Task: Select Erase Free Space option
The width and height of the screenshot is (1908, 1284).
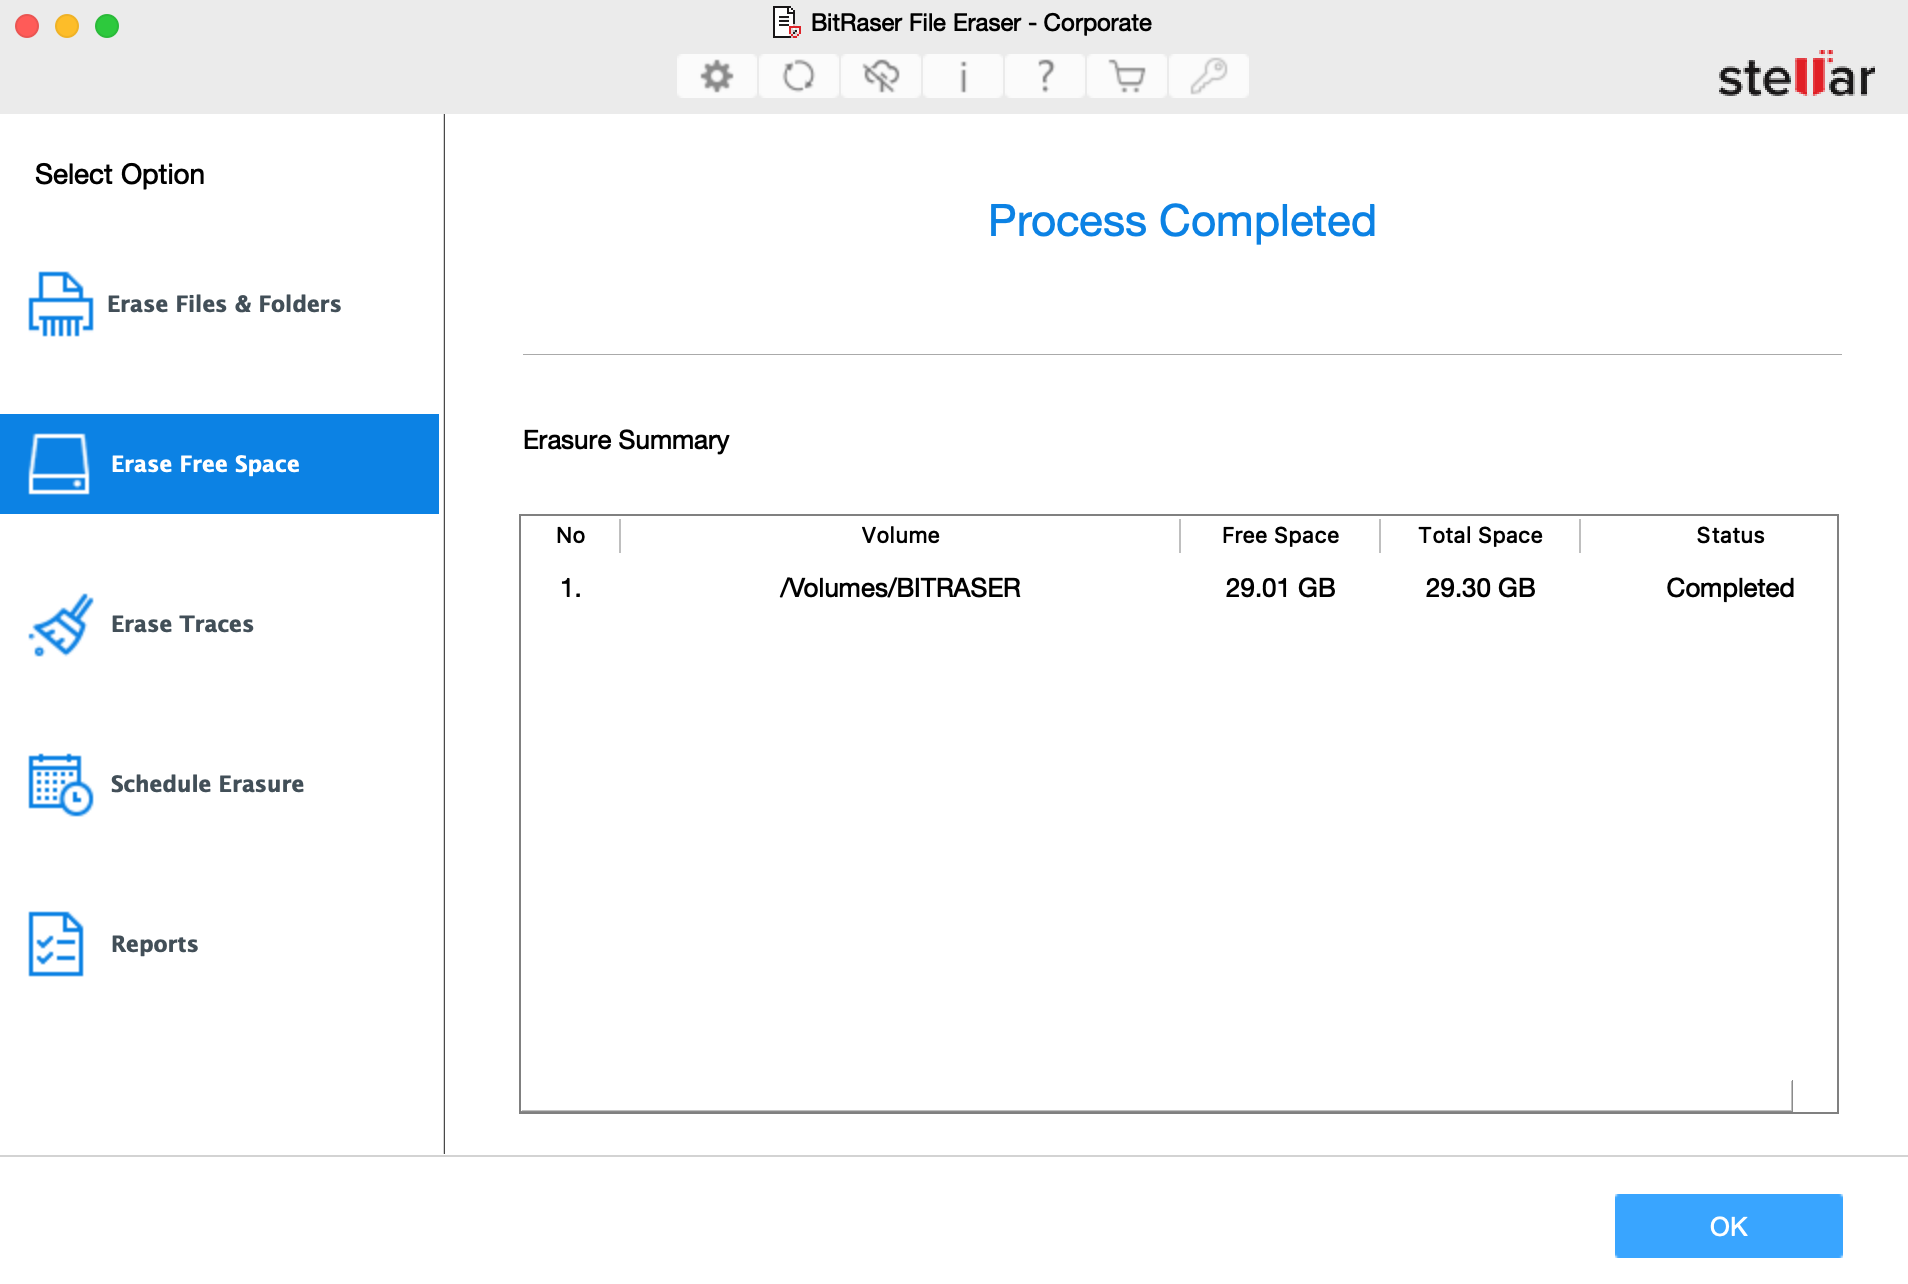Action: pos(219,464)
